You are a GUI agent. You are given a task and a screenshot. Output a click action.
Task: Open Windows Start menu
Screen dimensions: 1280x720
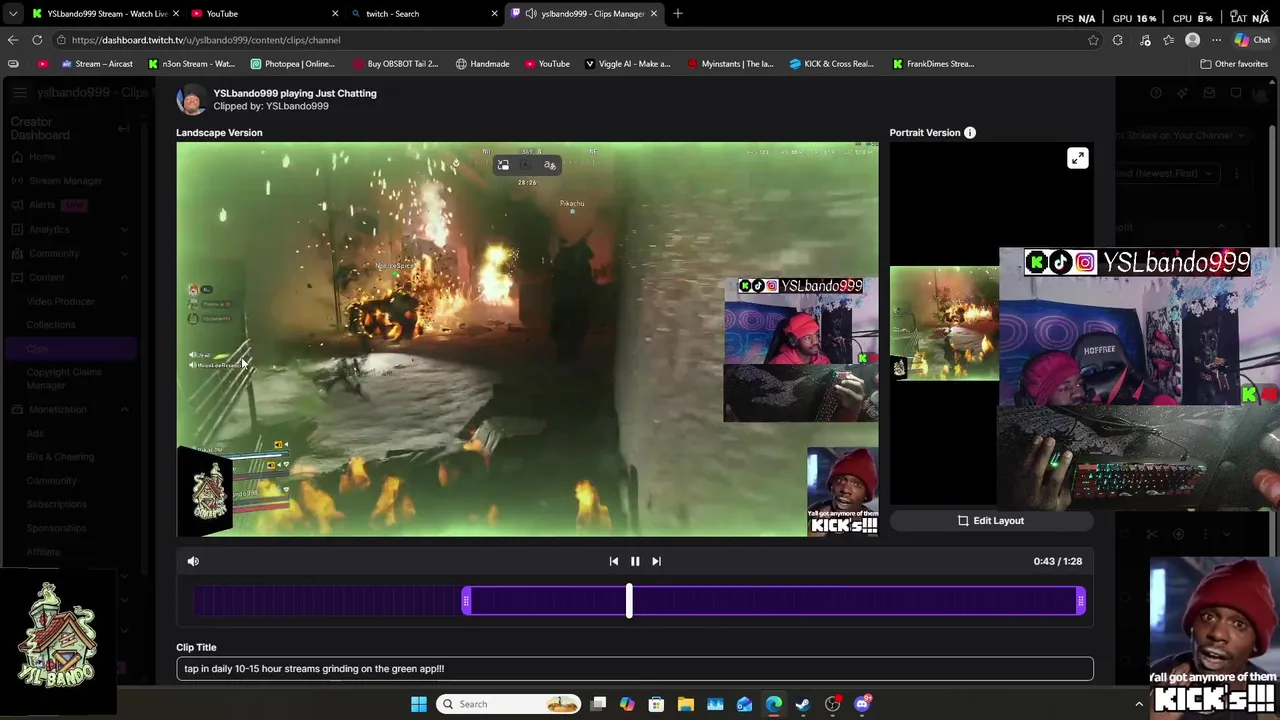419,704
